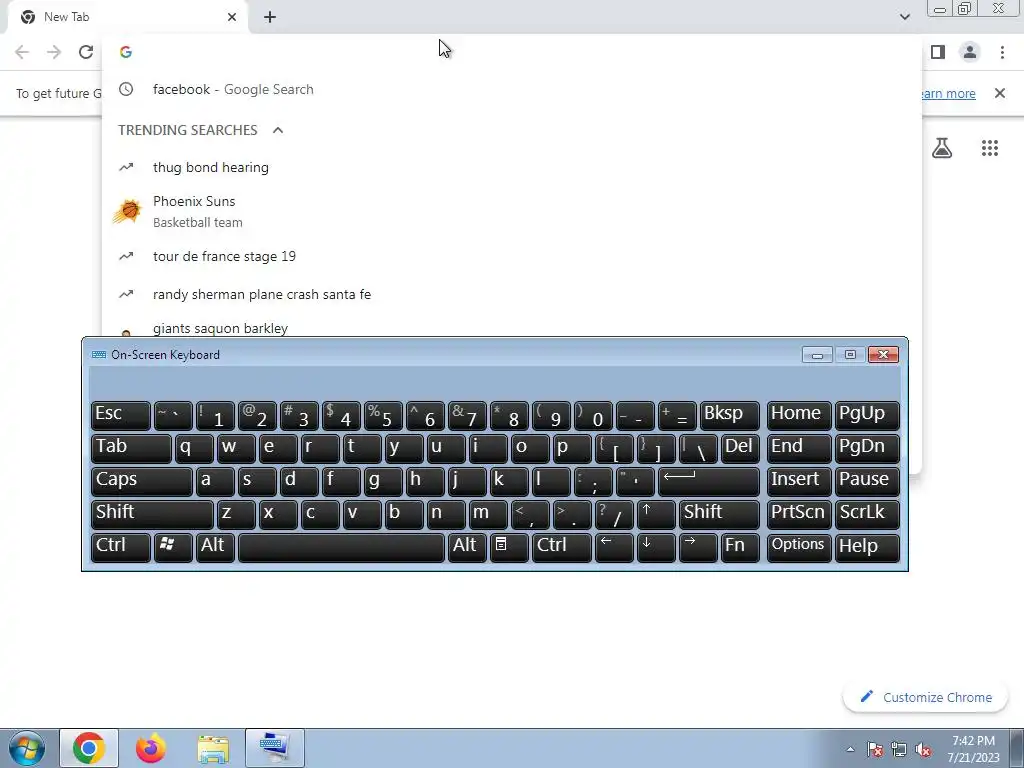The height and width of the screenshot is (768, 1024).
Task: Click the space bar key
Action: (341, 547)
